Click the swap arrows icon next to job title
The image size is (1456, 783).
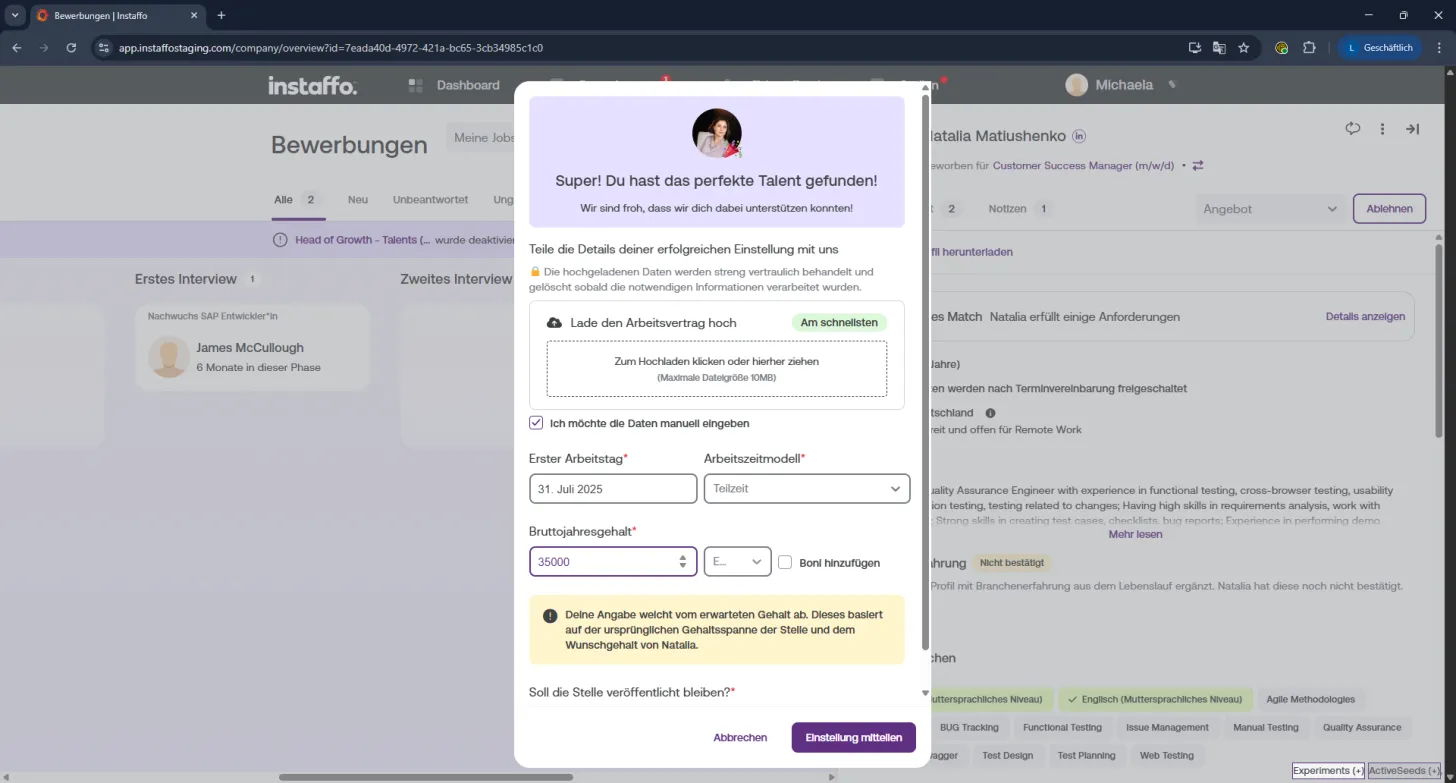[x=1198, y=166]
